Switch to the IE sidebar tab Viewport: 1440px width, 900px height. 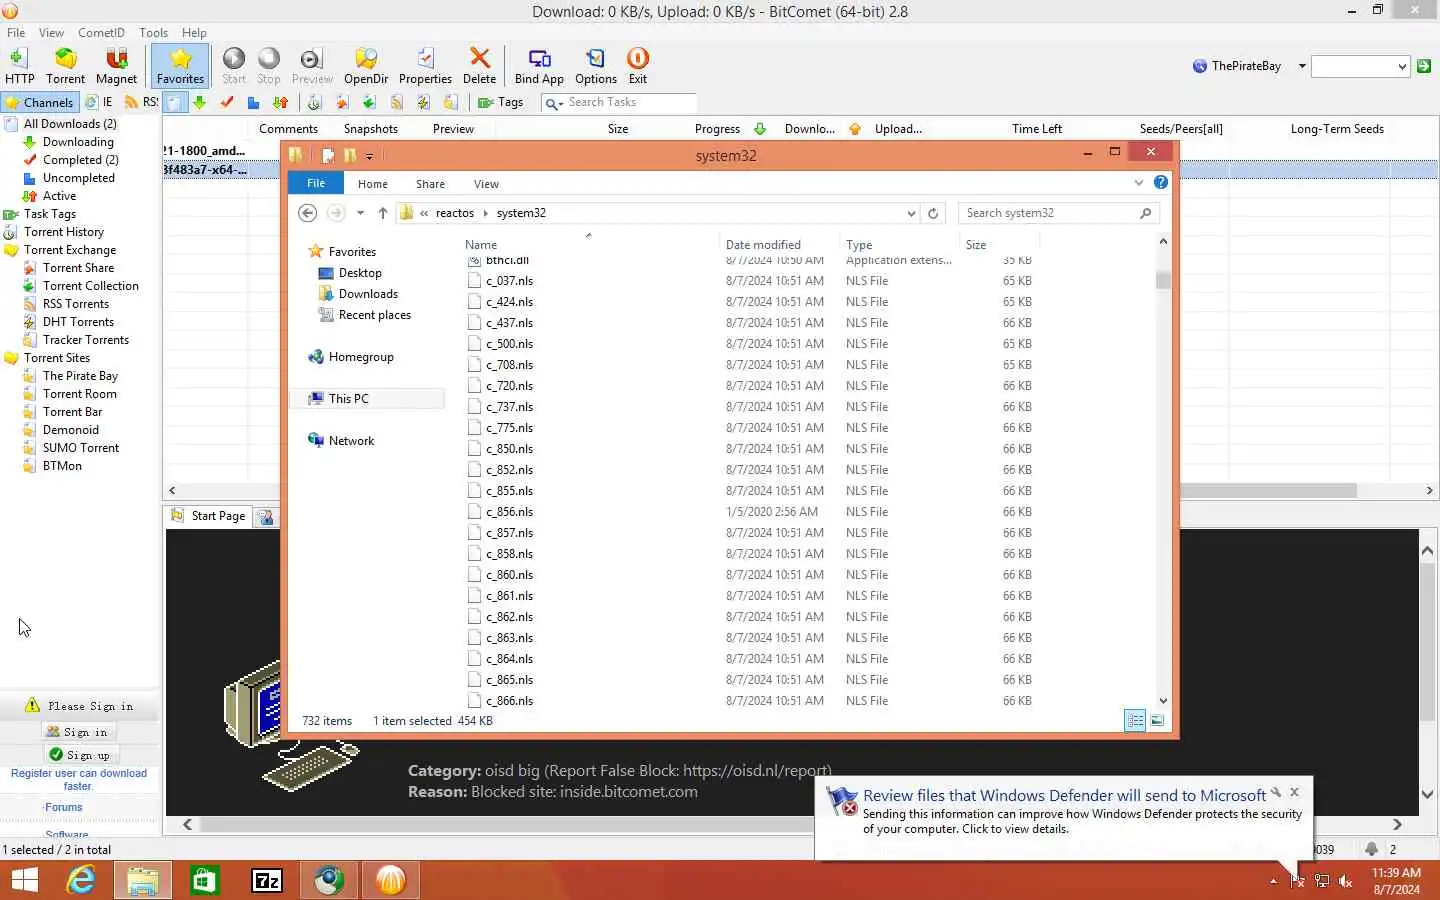click(99, 102)
